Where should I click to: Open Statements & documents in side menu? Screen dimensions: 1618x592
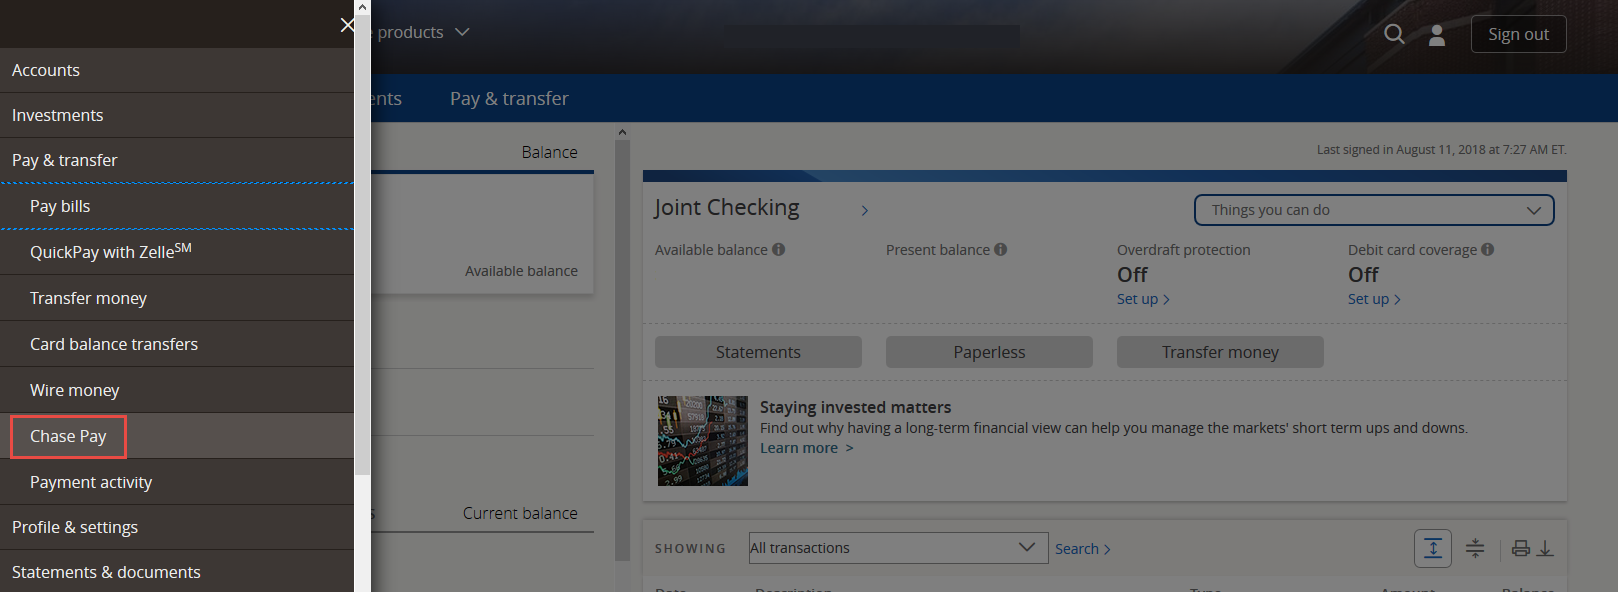click(x=177, y=571)
